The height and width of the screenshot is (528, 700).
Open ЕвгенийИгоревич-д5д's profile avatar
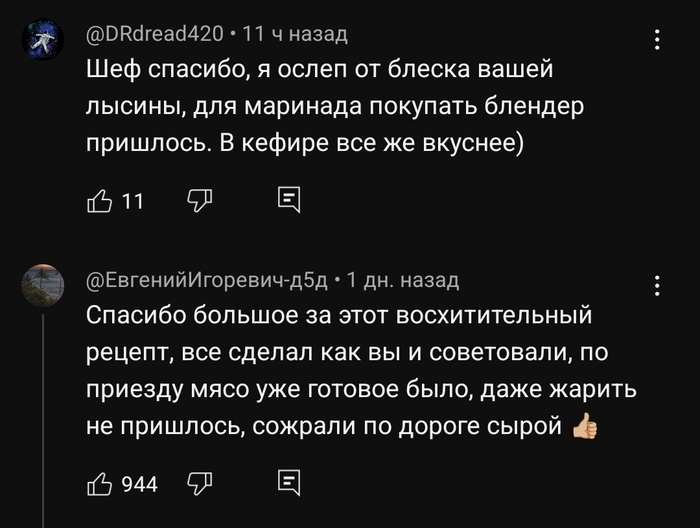42,284
